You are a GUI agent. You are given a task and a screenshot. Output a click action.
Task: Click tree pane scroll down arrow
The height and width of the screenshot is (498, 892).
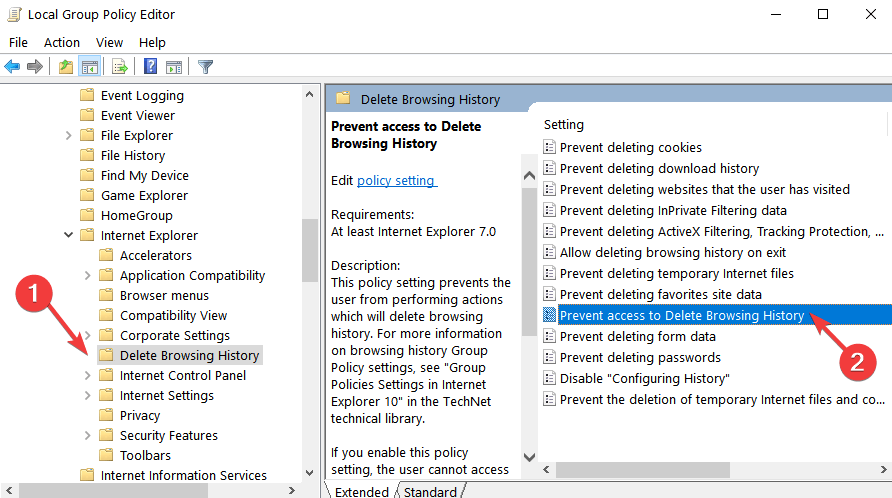click(x=309, y=472)
